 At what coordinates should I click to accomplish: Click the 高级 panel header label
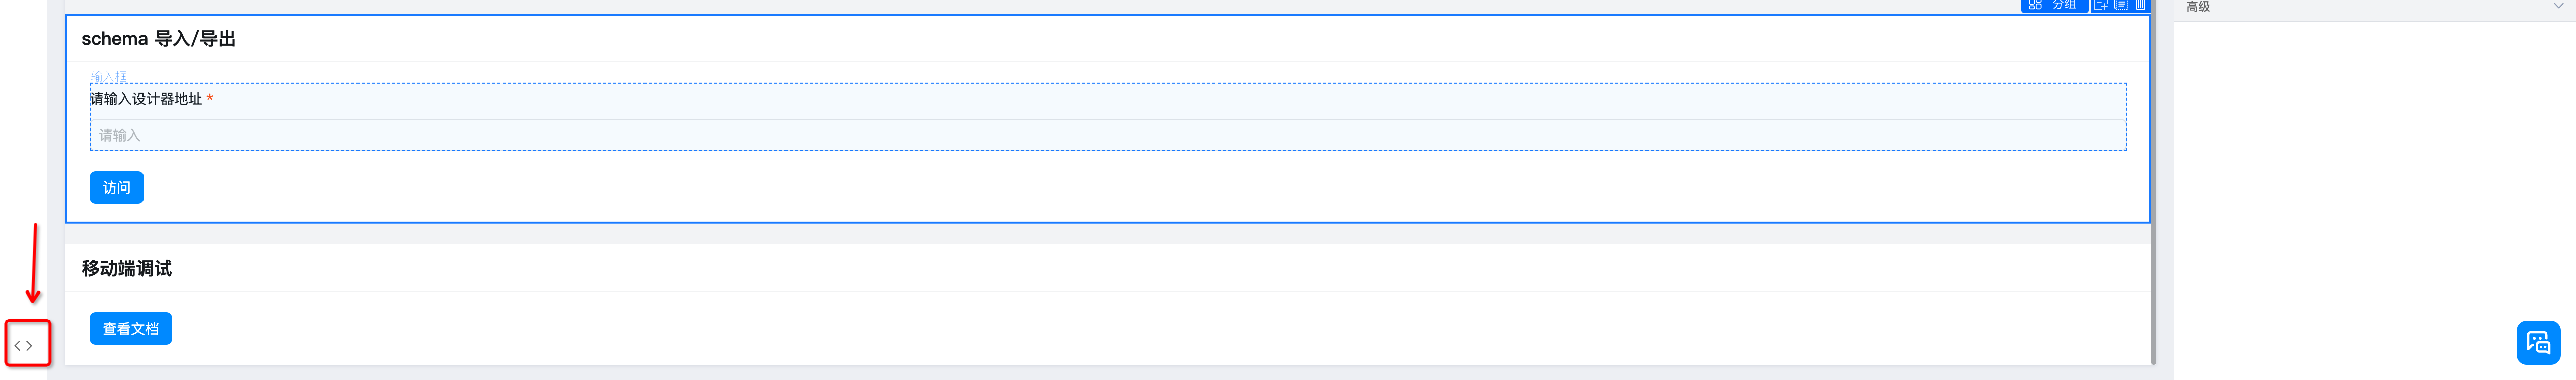(2198, 7)
